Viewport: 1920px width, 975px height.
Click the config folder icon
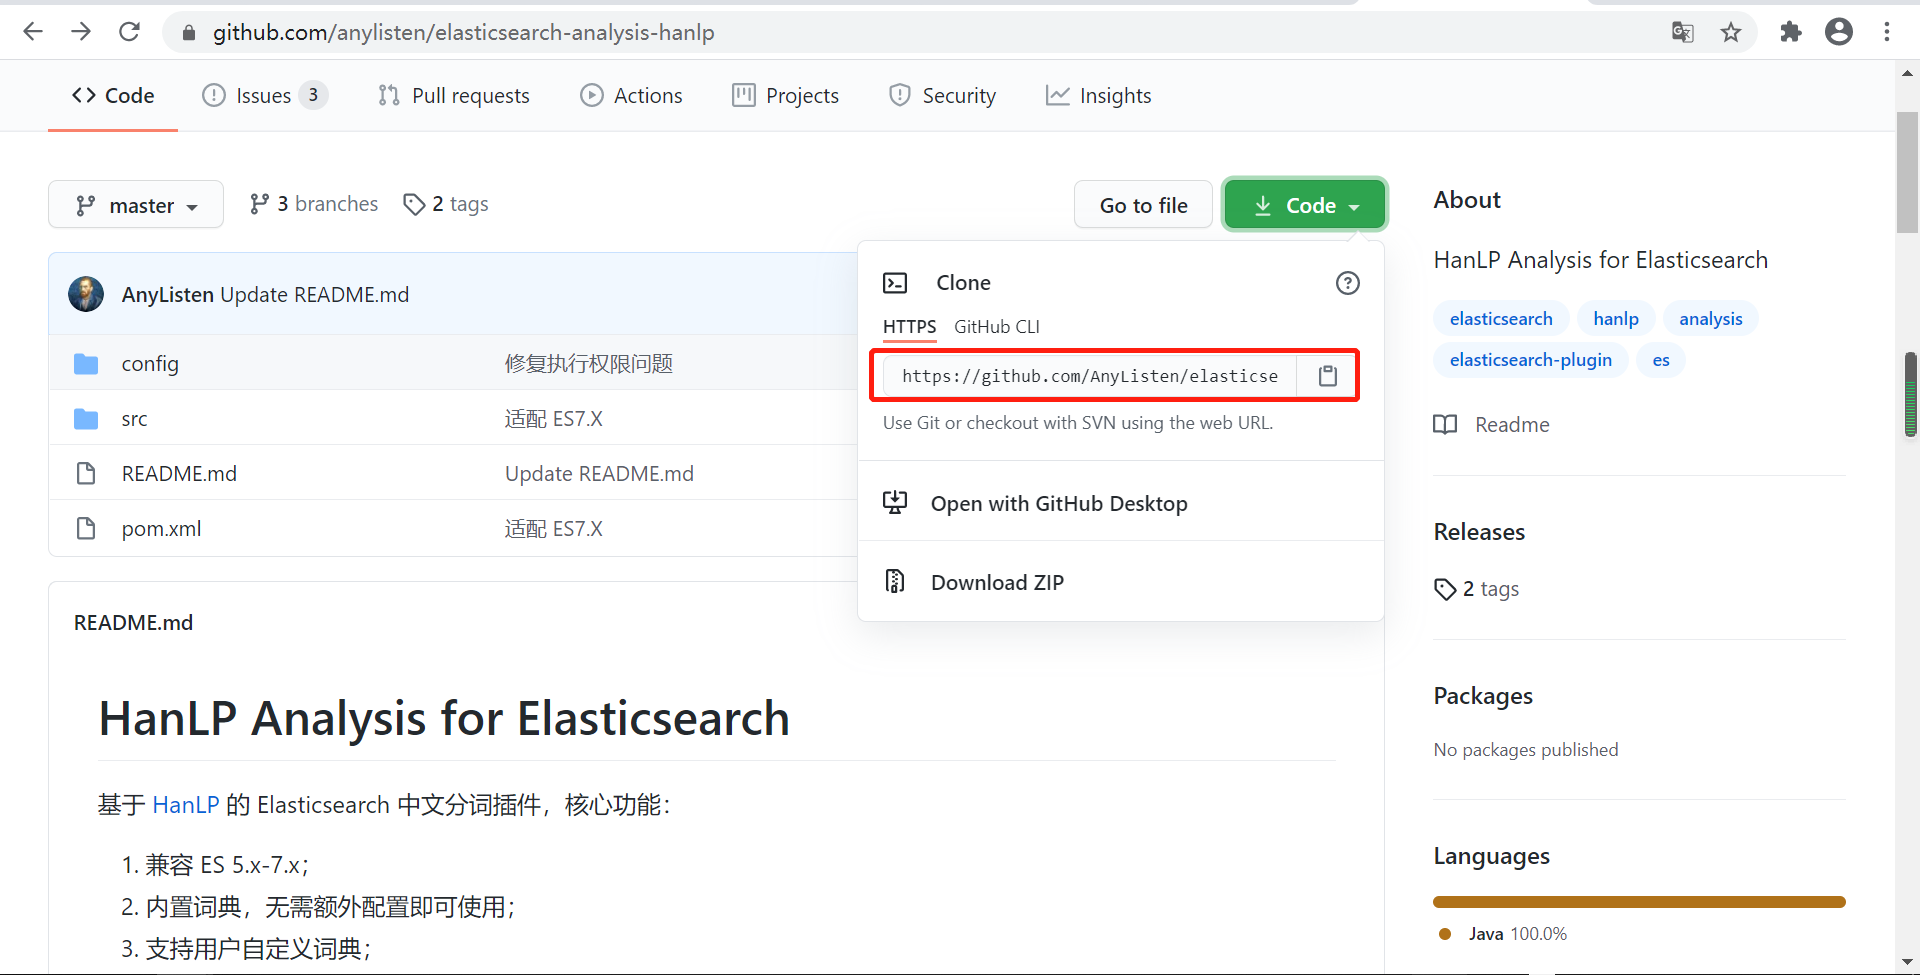tap(86, 364)
